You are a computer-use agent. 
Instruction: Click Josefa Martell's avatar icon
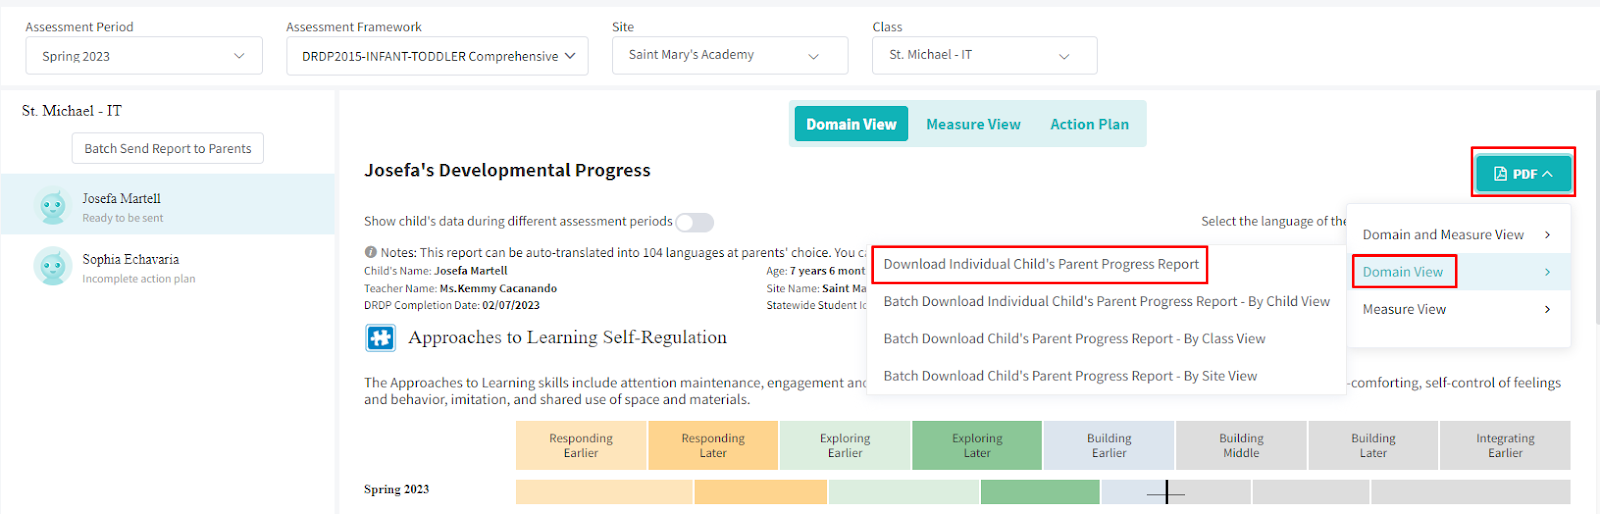[x=52, y=207]
